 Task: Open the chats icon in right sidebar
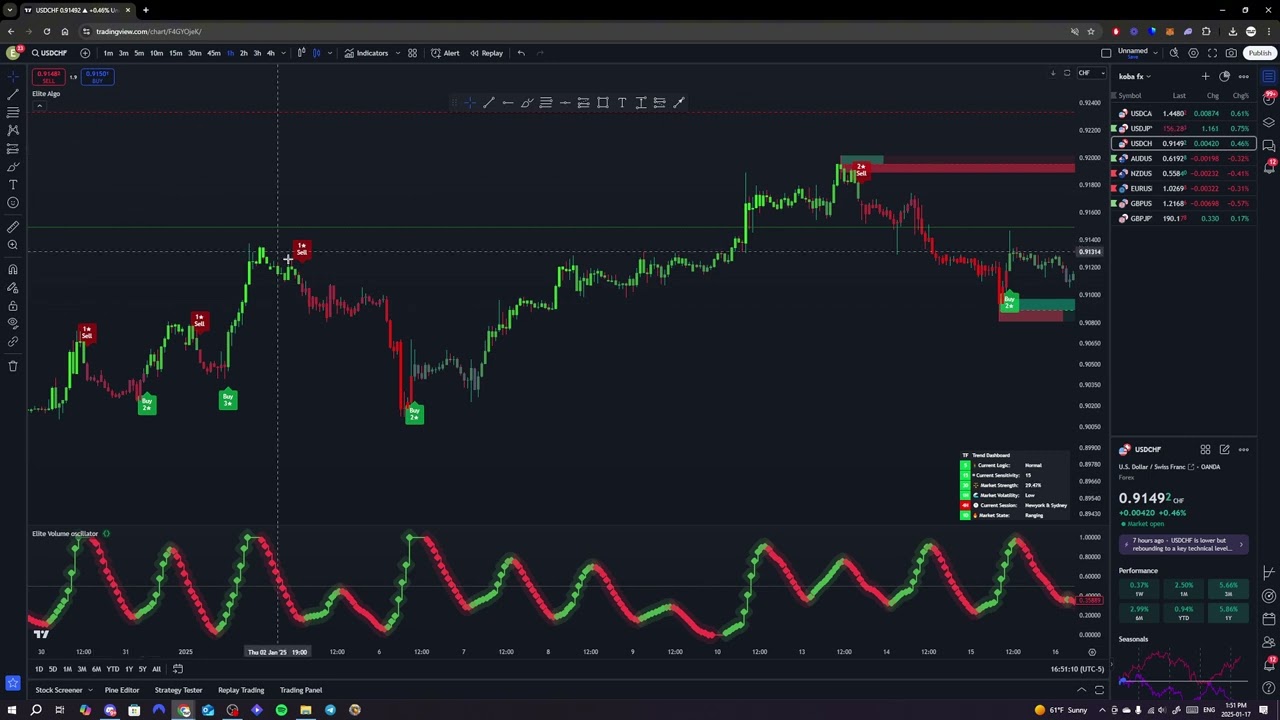tap(1269, 146)
